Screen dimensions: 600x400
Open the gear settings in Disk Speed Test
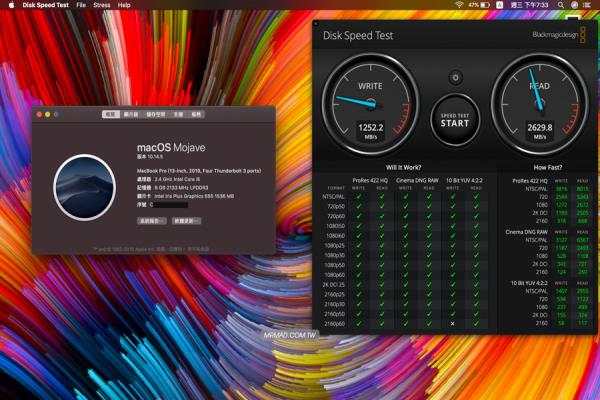tap(455, 78)
